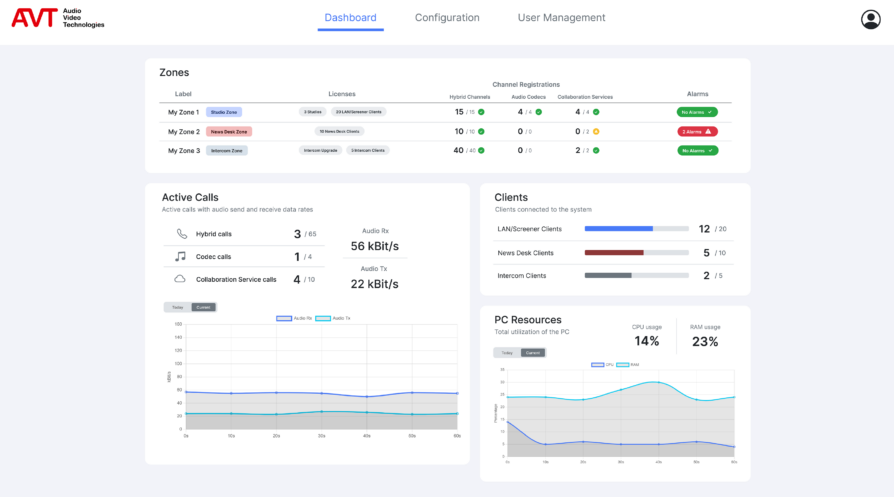894x497 pixels.
Task: Click the Clients panel heading
Action: pos(511,197)
